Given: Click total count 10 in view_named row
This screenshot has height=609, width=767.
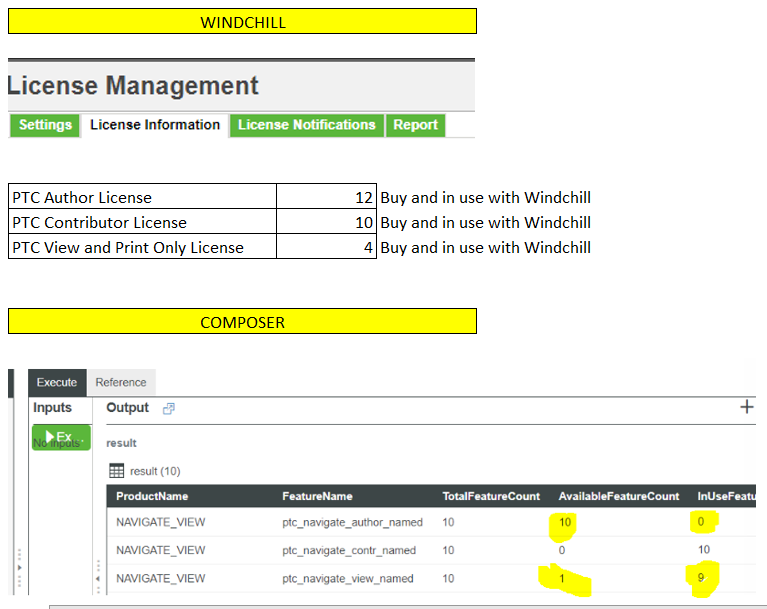Looking at the screenshot, I should click(x=448, y=579).
